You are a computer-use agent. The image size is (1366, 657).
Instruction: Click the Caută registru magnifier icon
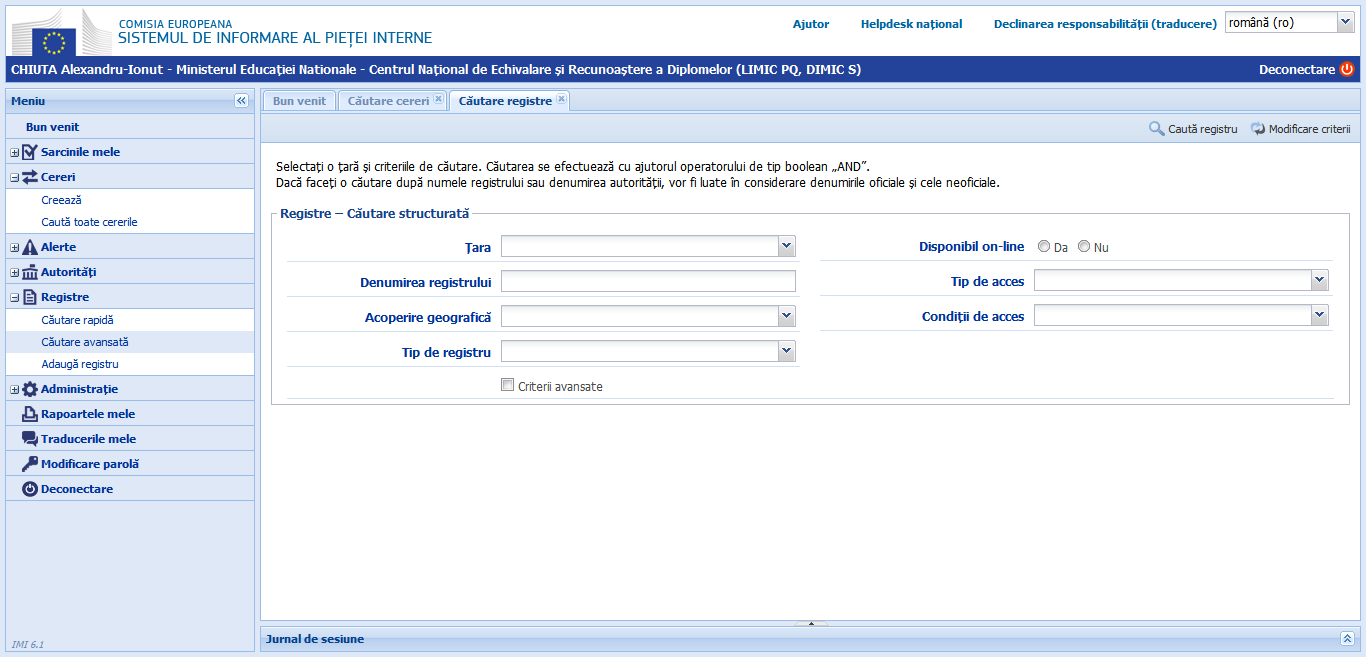pos(1156,129)
